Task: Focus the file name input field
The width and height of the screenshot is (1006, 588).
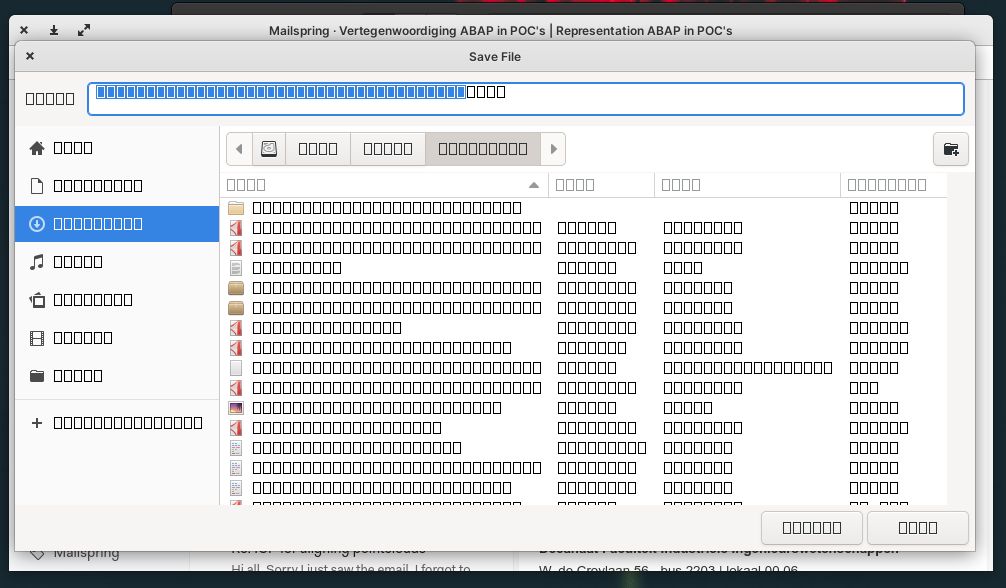Action: (525, 99)
